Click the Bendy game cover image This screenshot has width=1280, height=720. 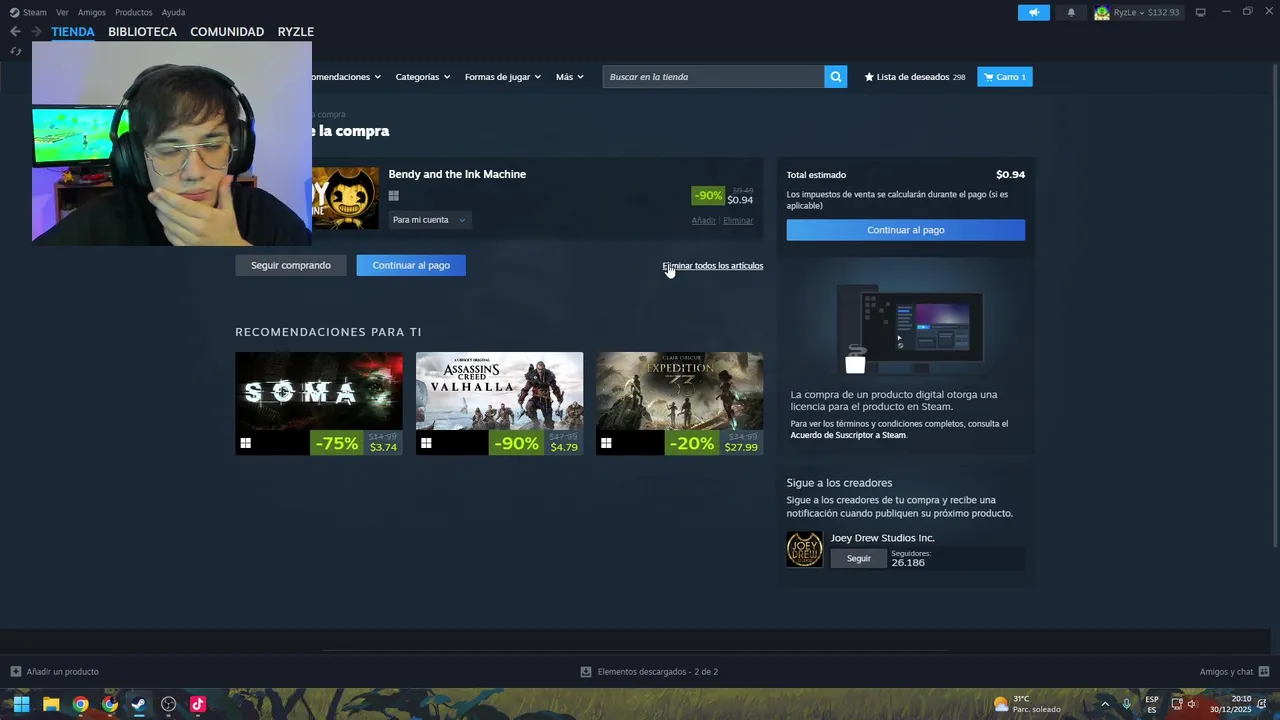tap(345, 198)
